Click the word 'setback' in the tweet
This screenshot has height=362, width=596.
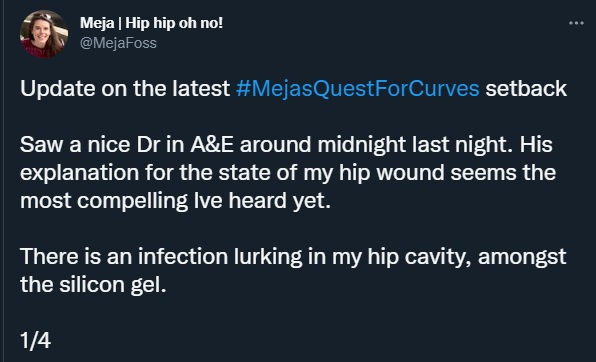(526, 89)
